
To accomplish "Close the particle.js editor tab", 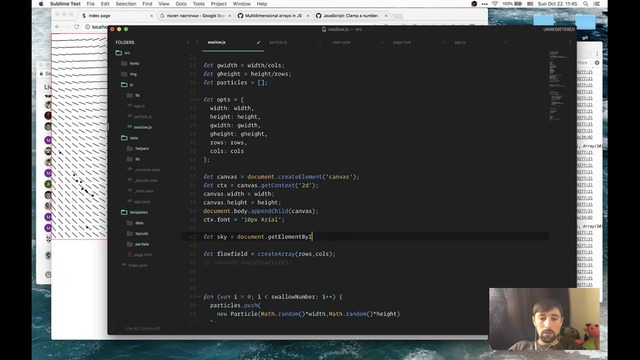I will 320,42.
